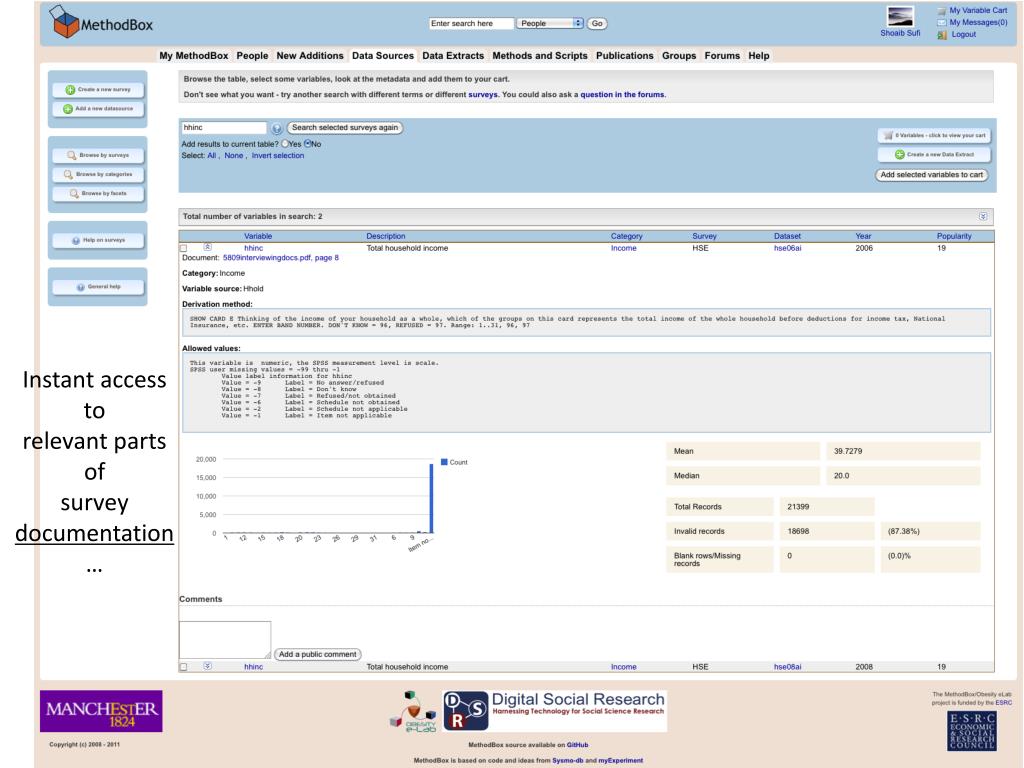1024x768 pixels.
Task: Select the Data Sources tab
Action: coord(383,56)
